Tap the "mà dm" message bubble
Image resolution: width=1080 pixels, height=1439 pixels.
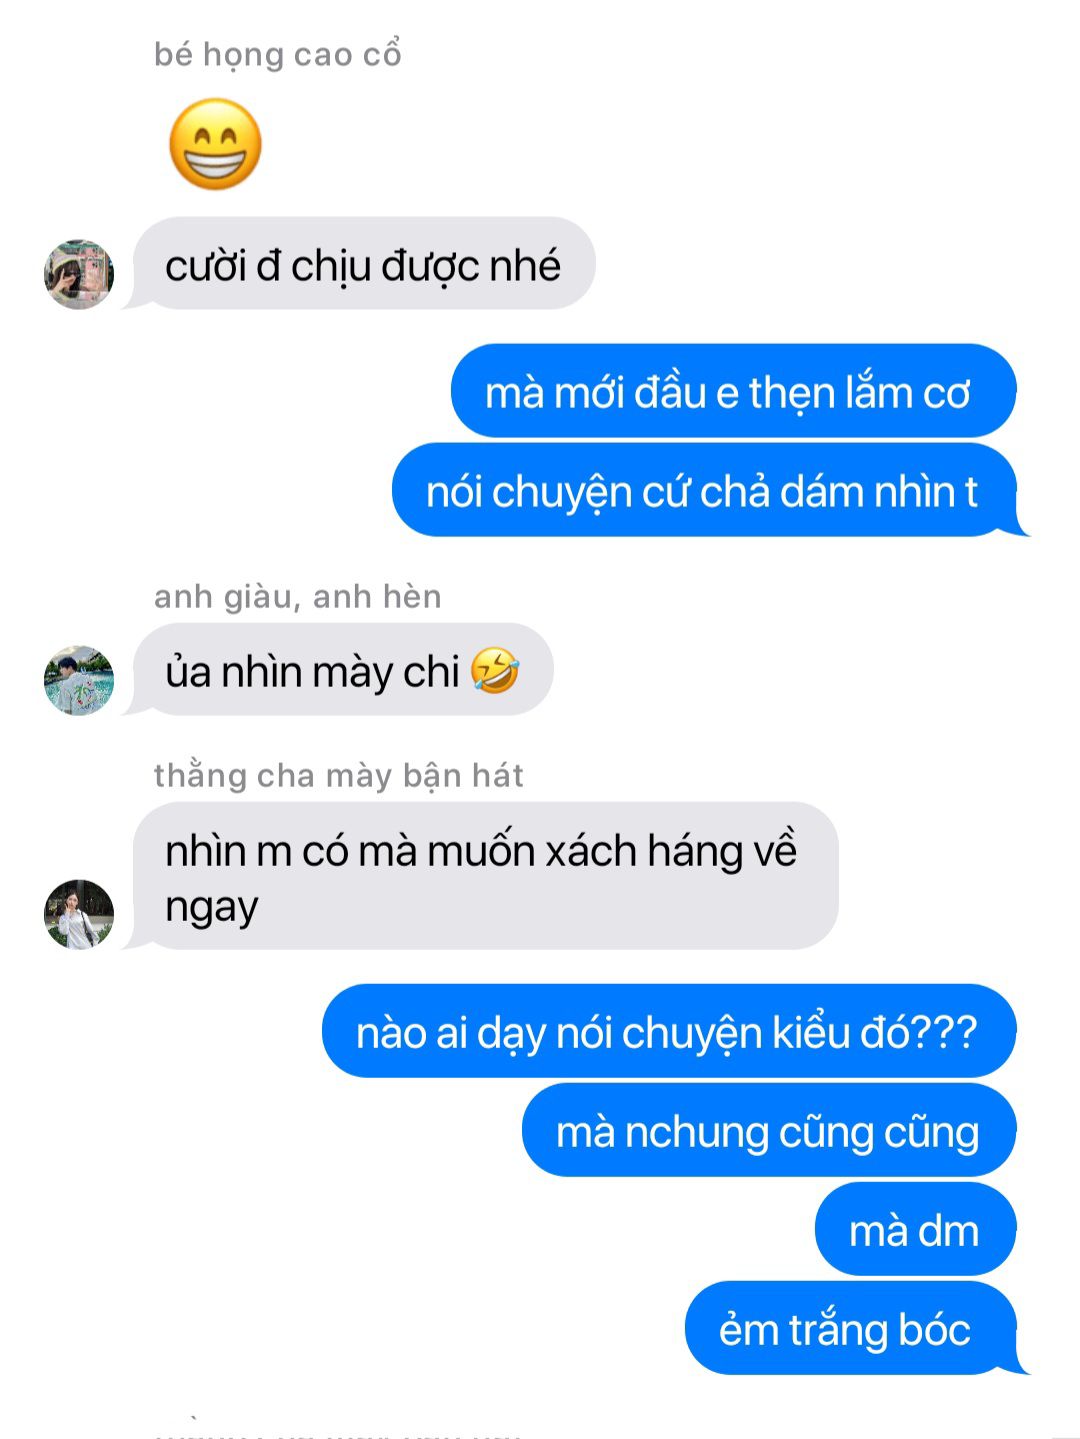(x=915, y=1229)
